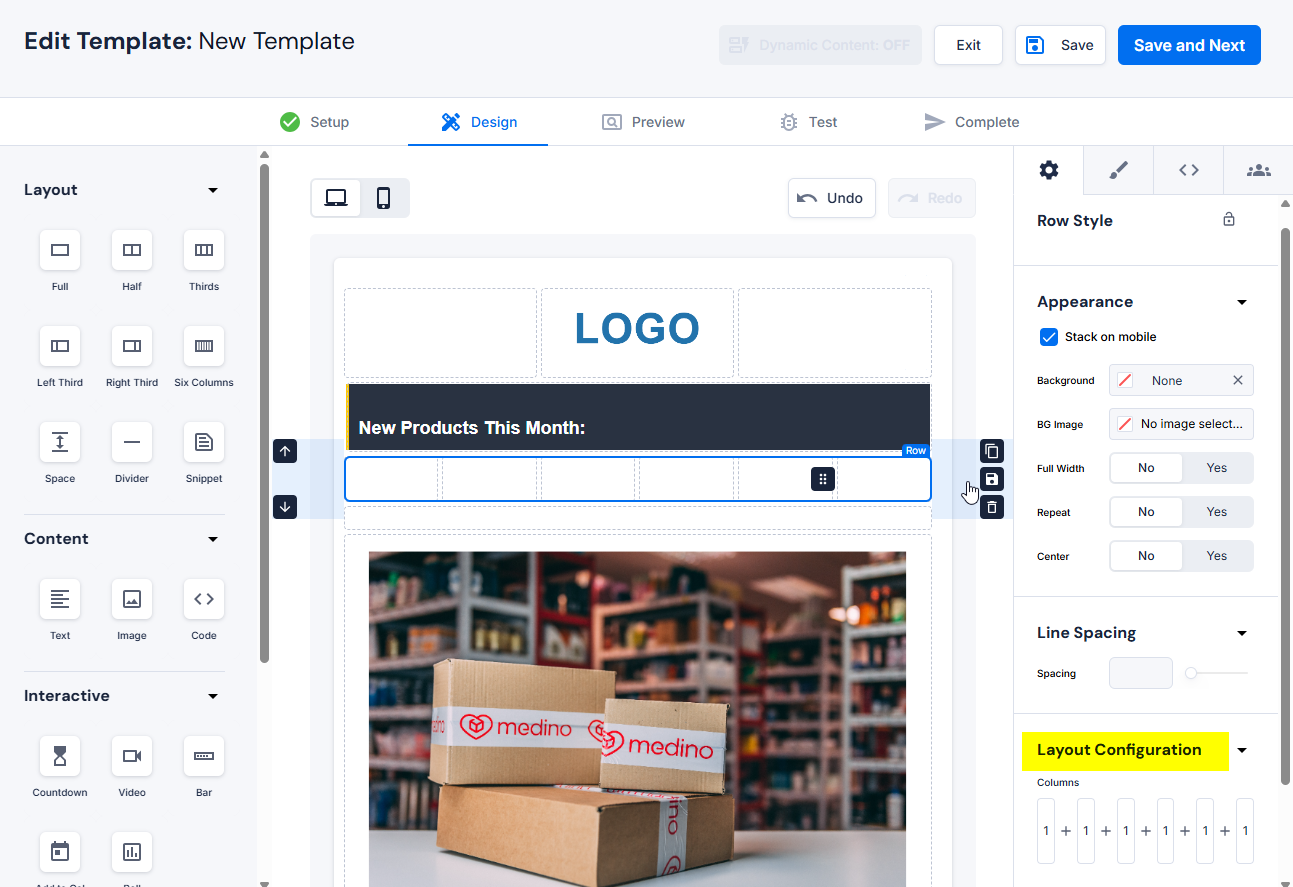Duplicate the selected row
The width and height of the screenshot is (1293, 887).
pos(991,451)
